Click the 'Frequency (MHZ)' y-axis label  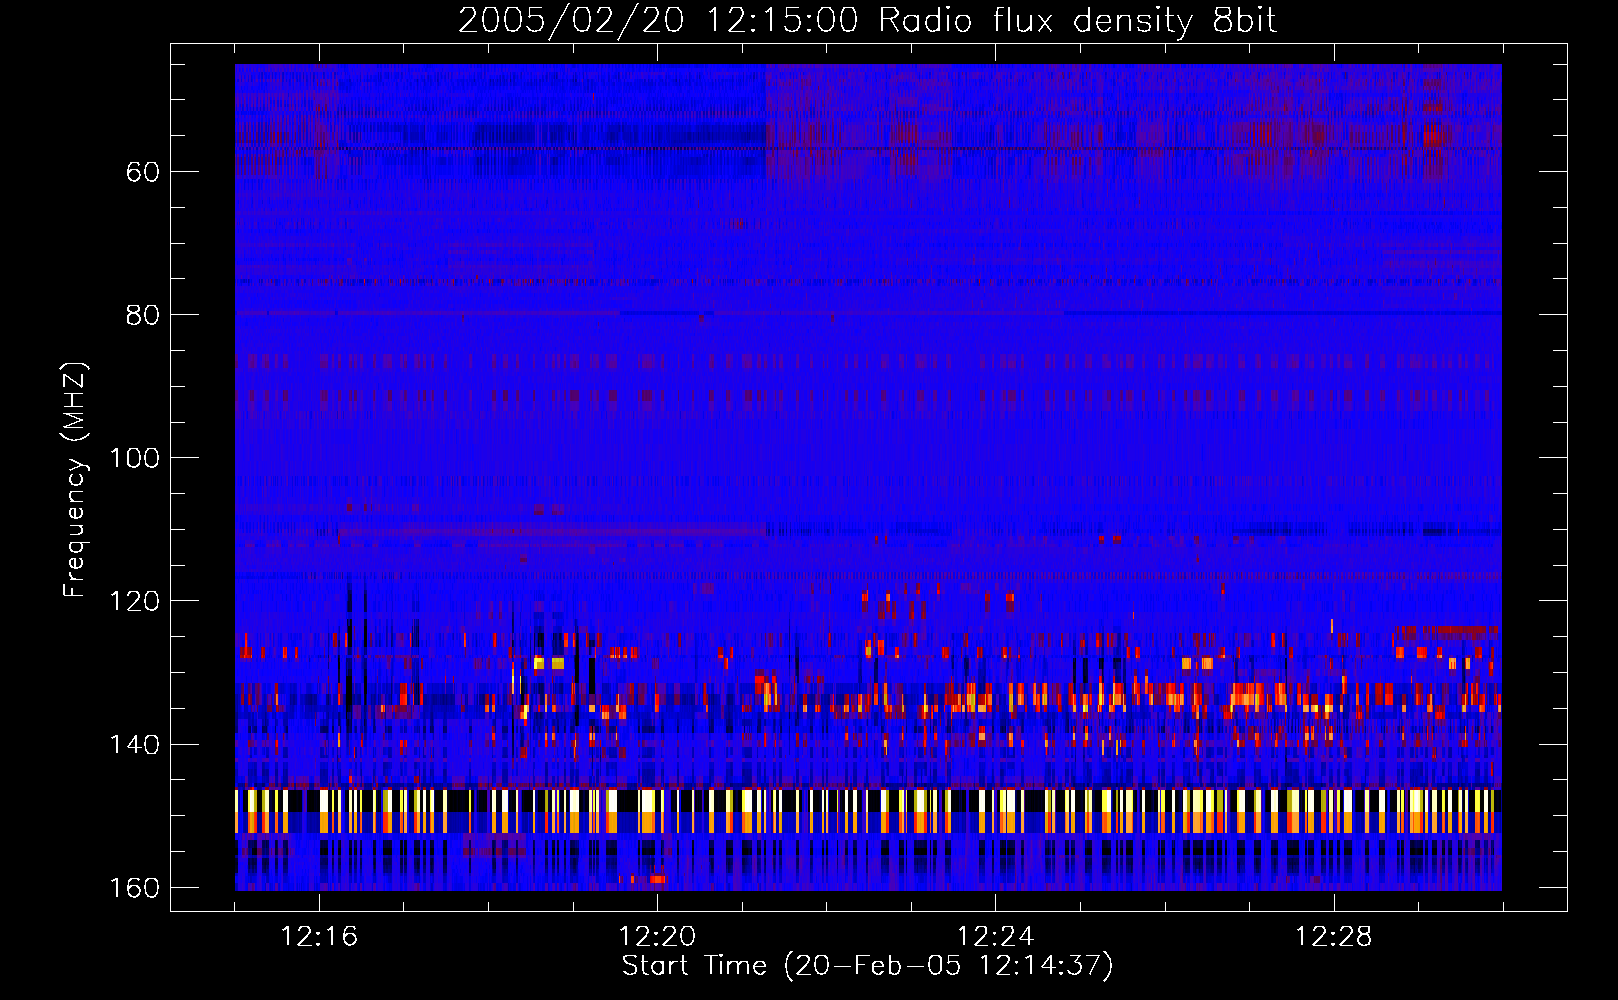click(75, 480)
